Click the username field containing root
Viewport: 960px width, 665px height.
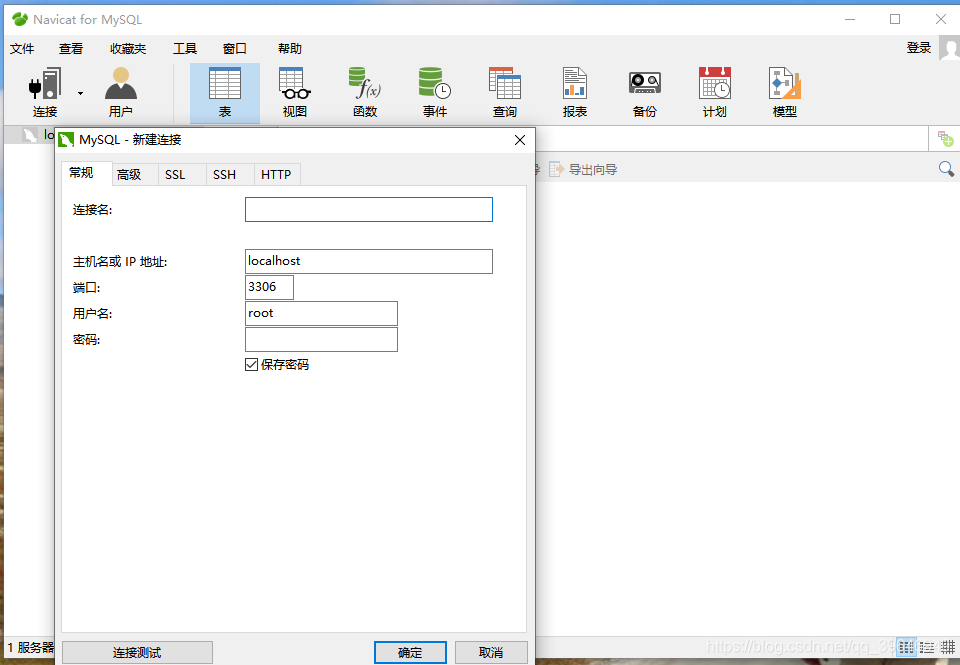click(321, 313)
